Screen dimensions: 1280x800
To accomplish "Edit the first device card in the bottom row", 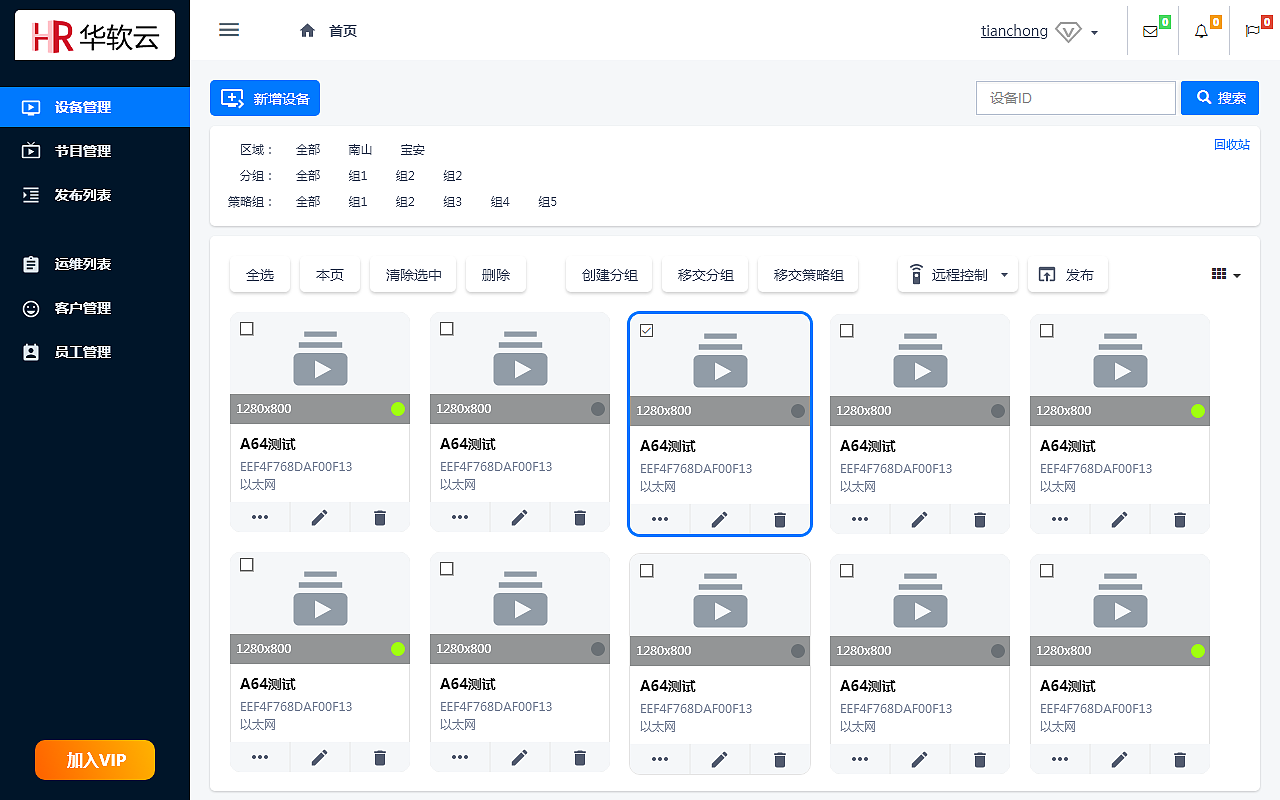I will 320,757.
